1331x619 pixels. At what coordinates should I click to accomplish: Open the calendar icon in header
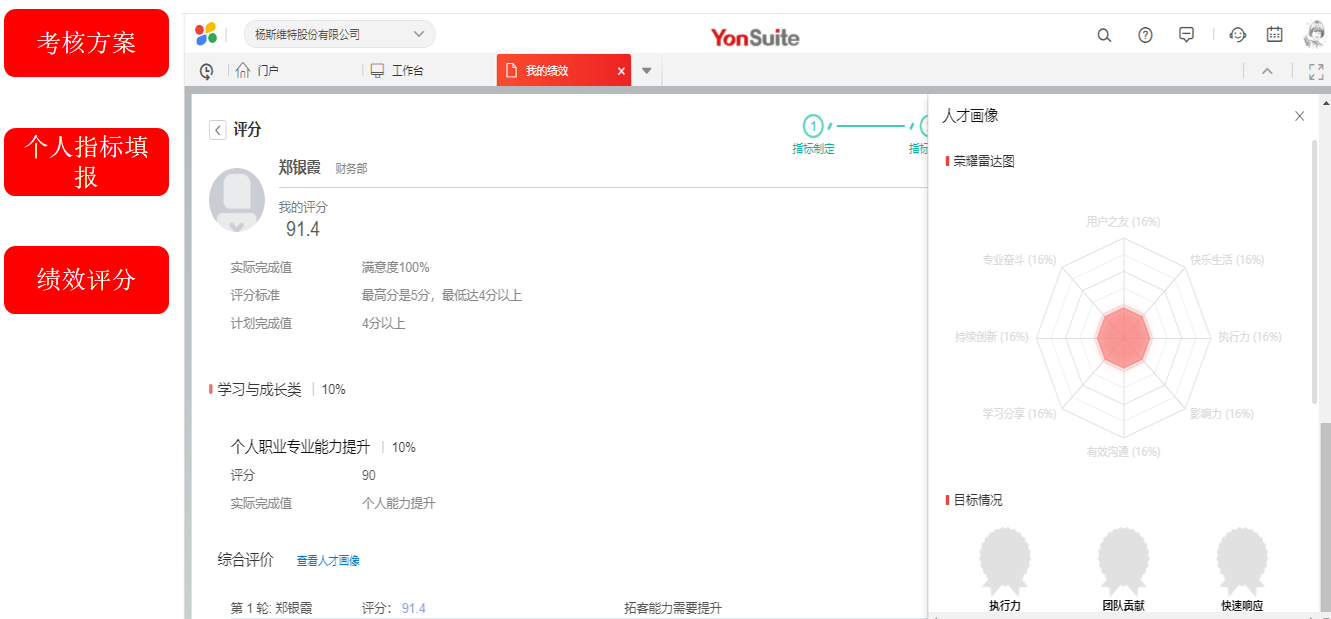click(1274, 35)
